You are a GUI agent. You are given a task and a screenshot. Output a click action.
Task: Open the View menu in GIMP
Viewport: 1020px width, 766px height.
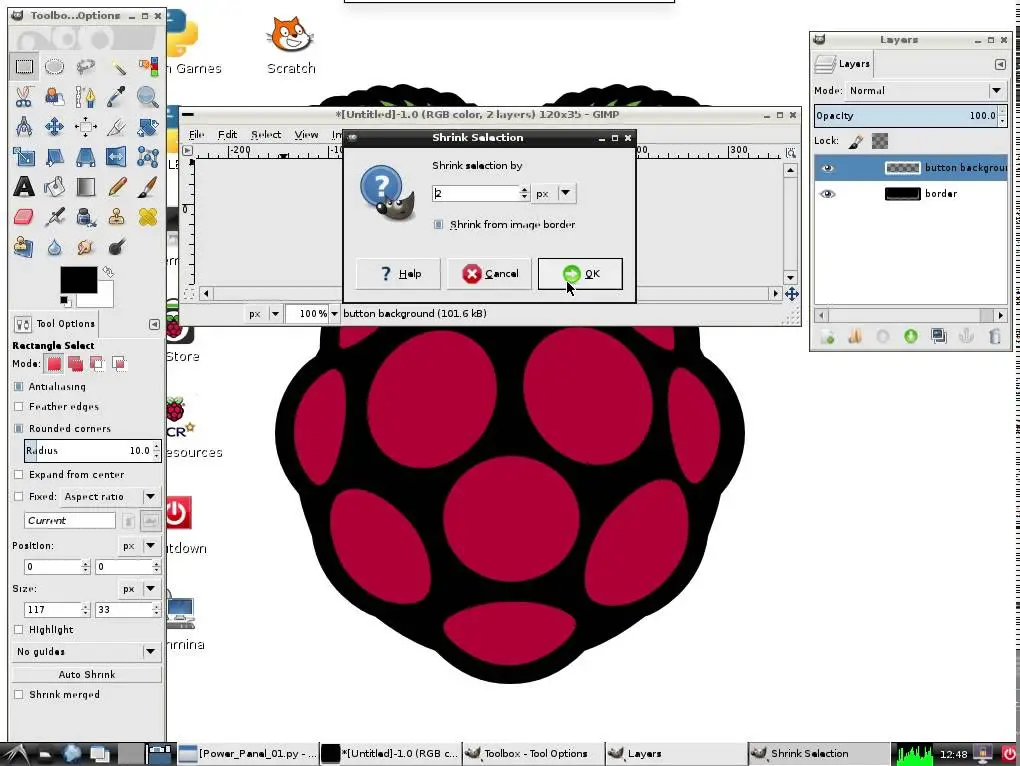tap(306, 135)
